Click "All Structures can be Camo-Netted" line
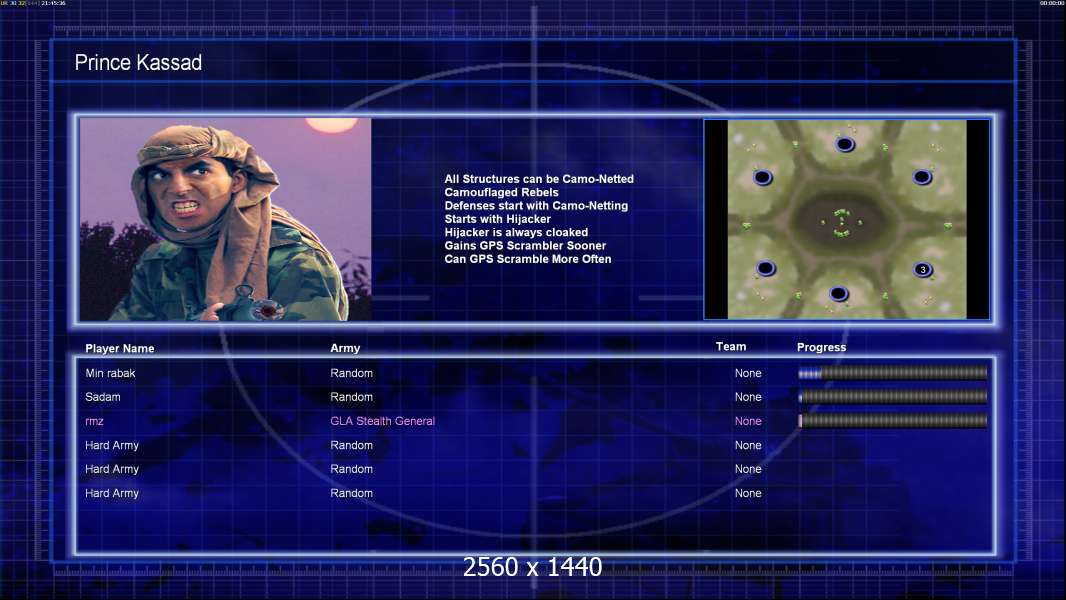Image resolution: width=1066 pixels, height=600 pixels. click(539, 179)
